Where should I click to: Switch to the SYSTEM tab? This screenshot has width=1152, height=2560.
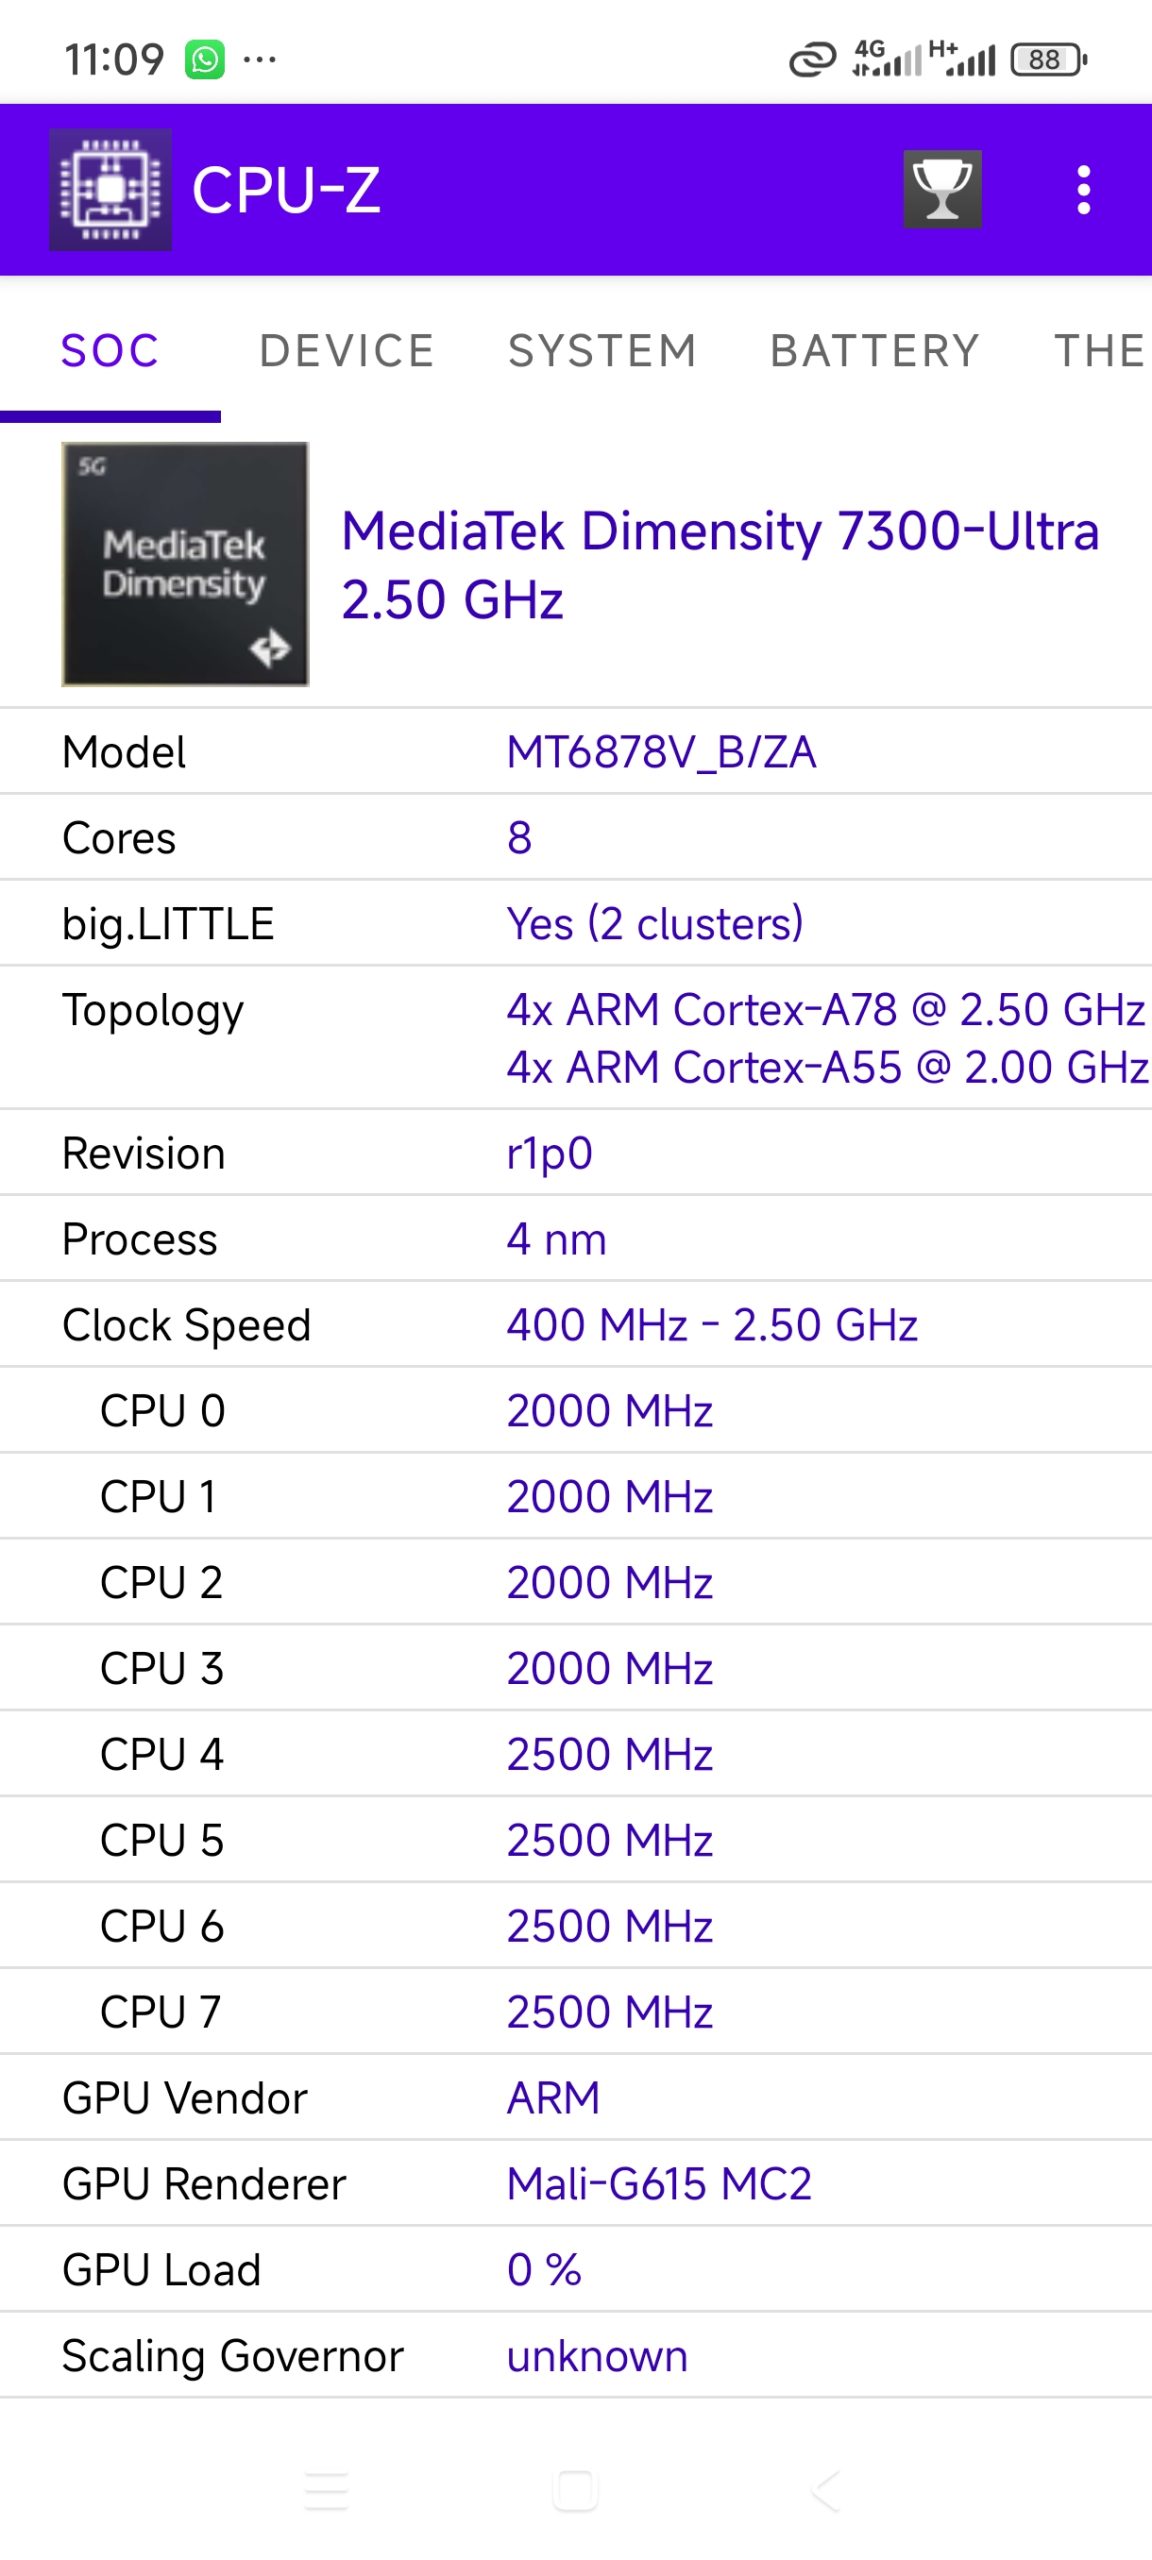[x=602, y=351]
